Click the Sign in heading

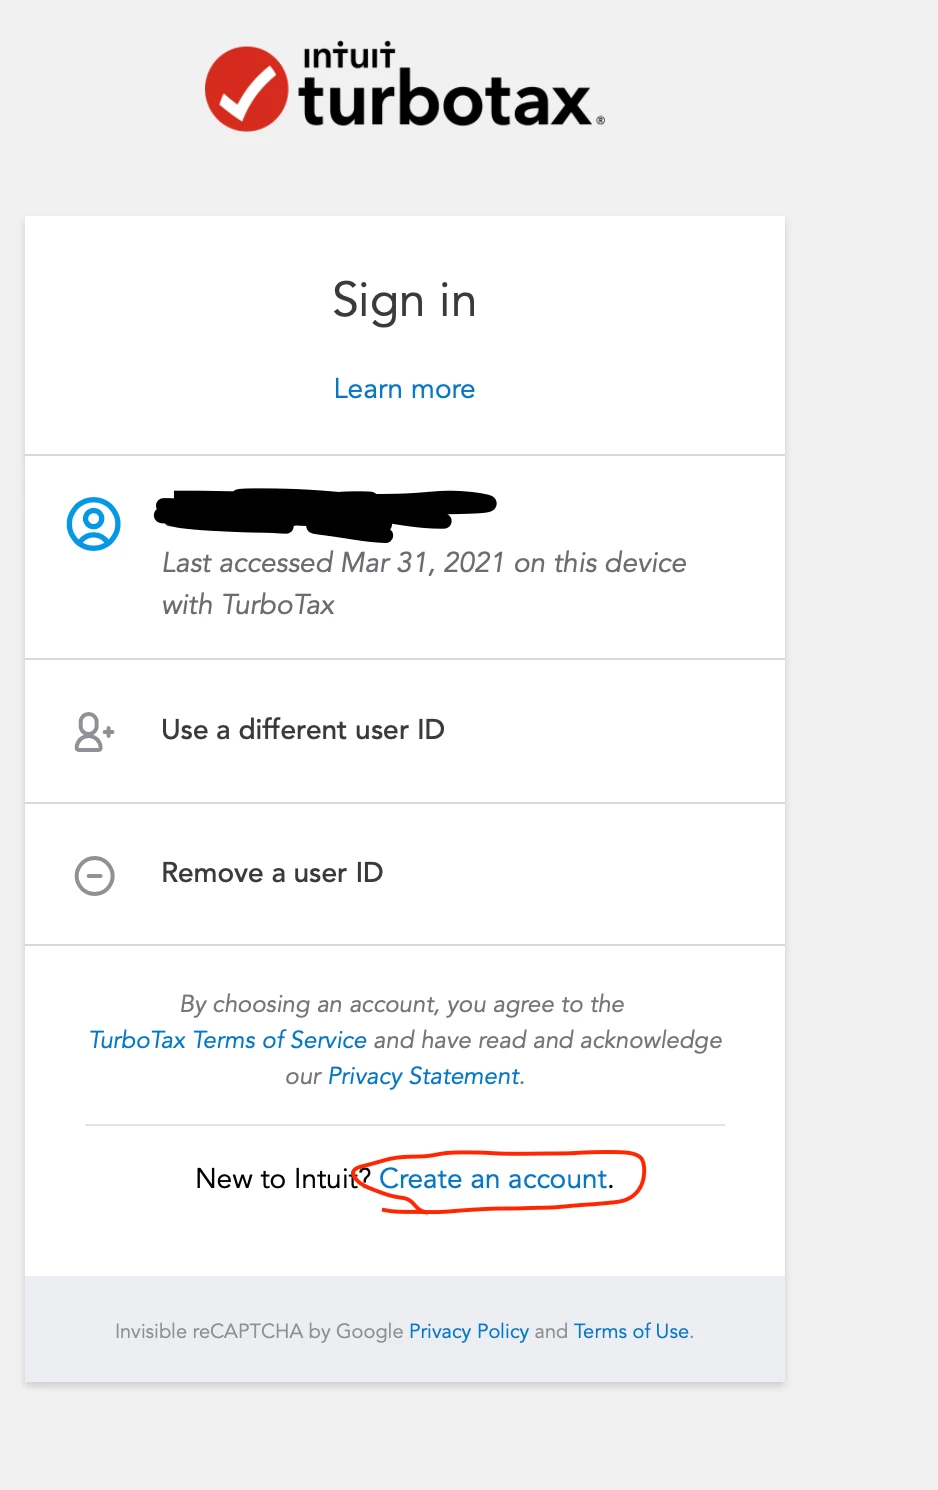[404, 301]
